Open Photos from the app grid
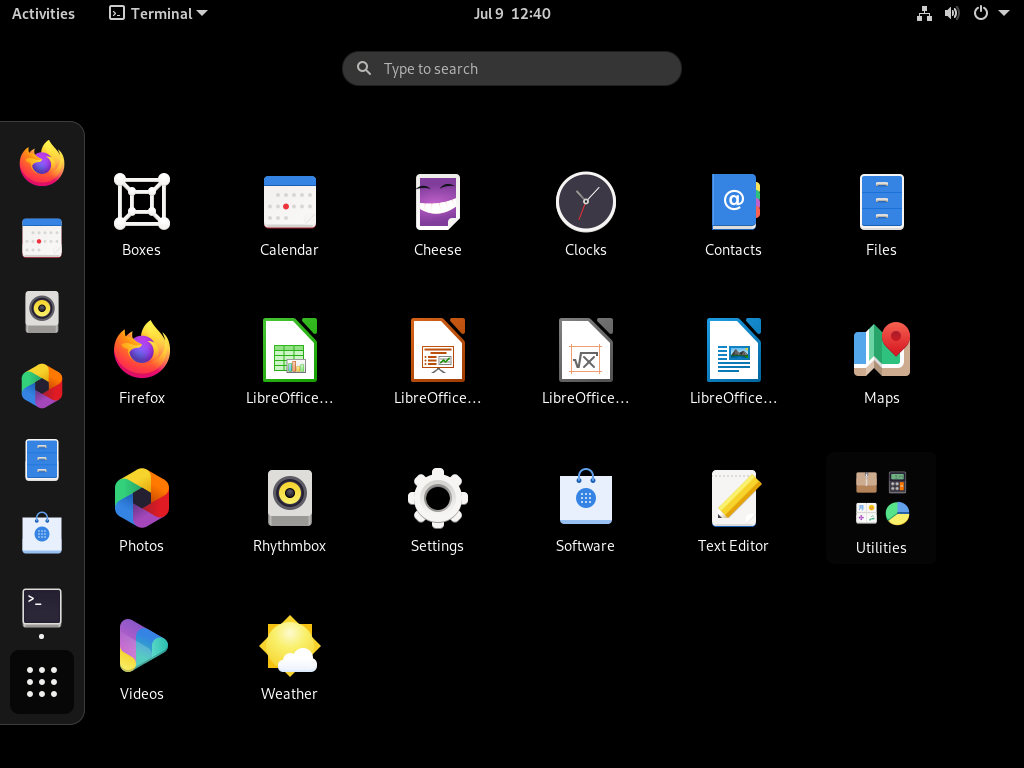This screenshot has height=768, width=1024. [x=142, y=498]
